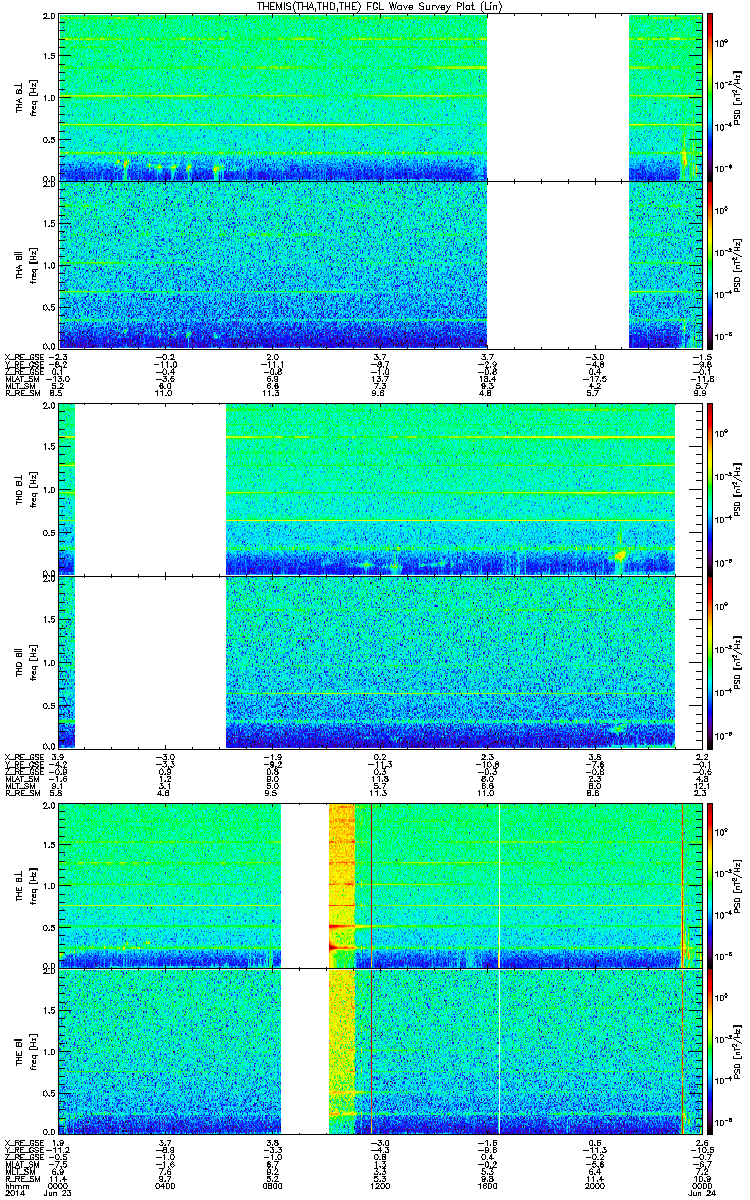
Task: Click the white data gap in THD BL panel
Action: [x=151, y=488]
